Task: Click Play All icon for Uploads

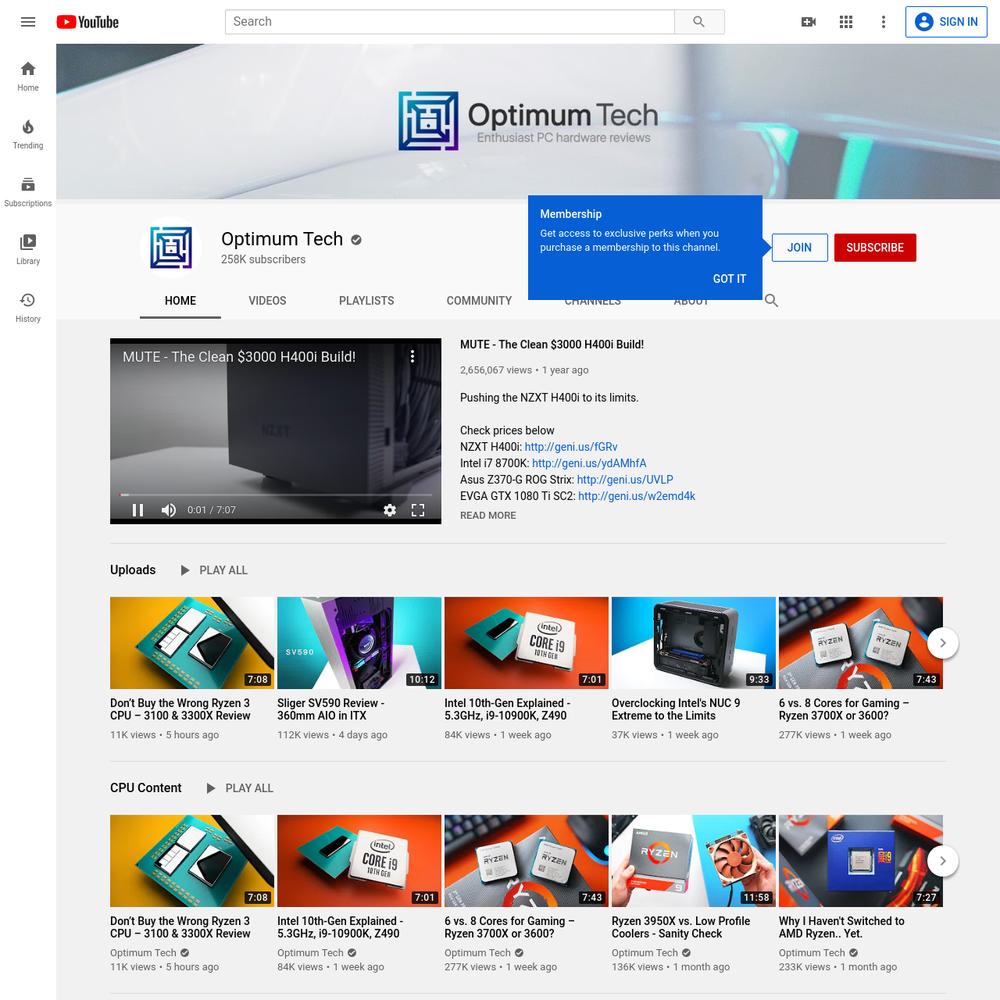Action: click(185, 570)
